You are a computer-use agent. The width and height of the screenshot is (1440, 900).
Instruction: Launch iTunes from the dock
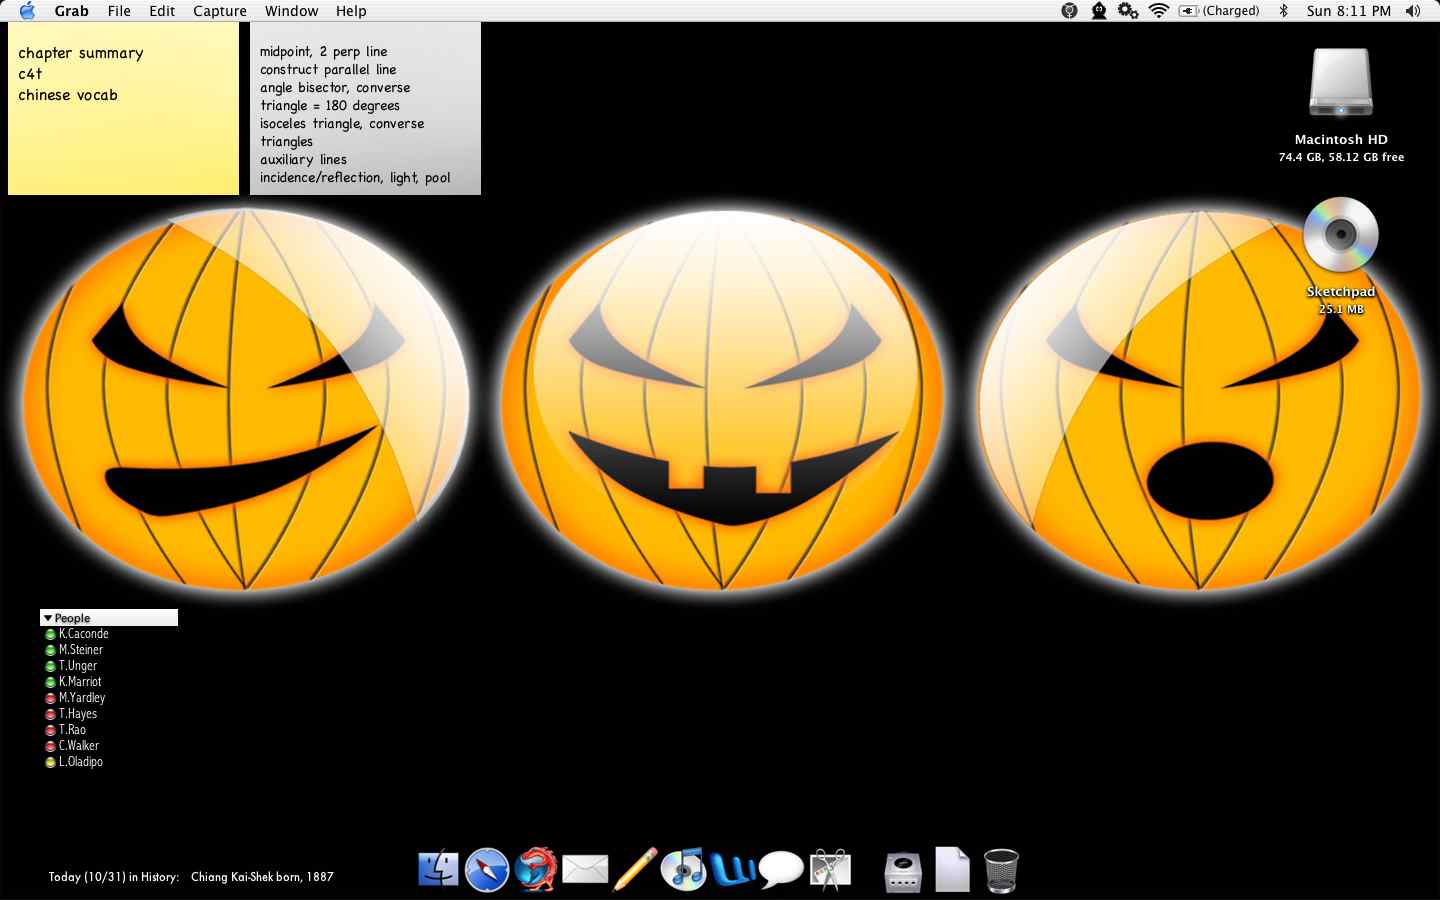[684, 870]
